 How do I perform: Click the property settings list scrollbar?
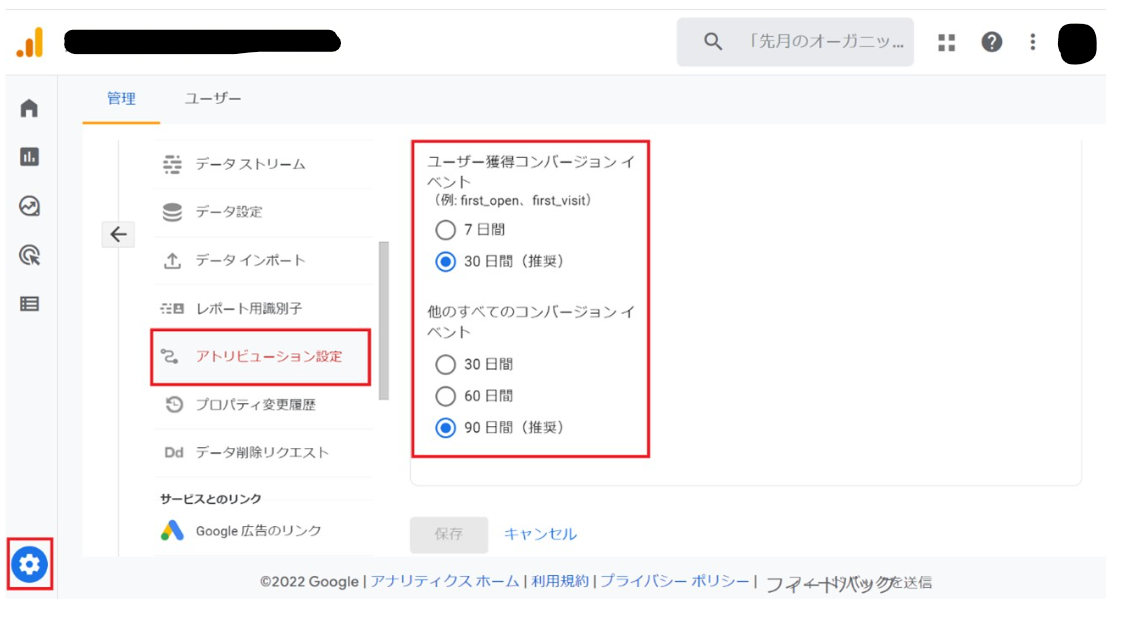point(383,320)
